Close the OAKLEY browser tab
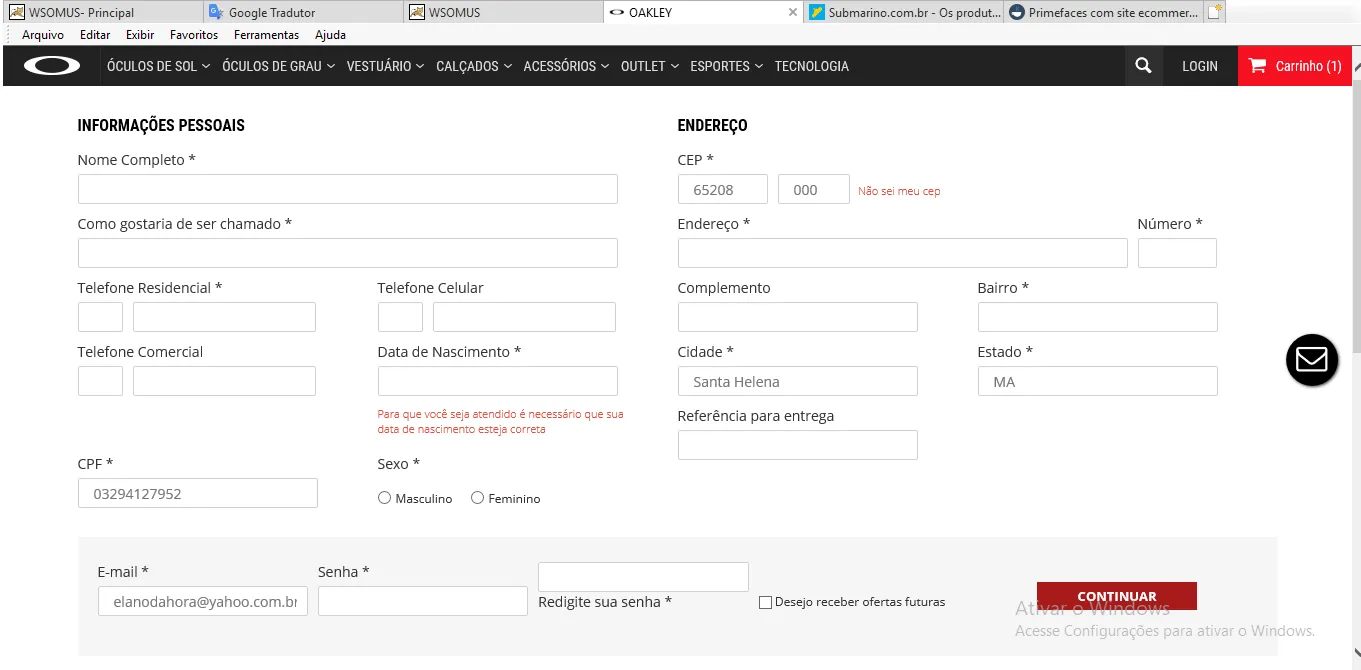 793,13
